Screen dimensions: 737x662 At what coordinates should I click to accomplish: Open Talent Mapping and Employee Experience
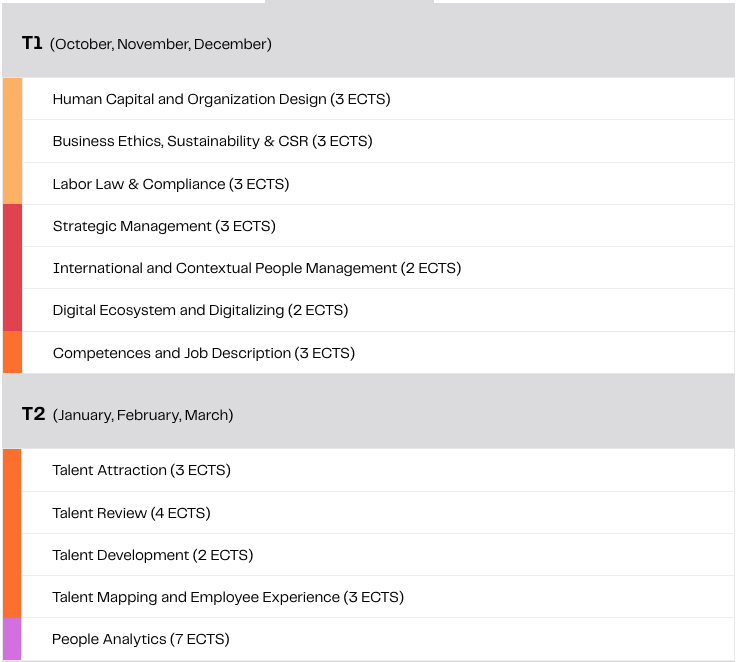[227, 597]
